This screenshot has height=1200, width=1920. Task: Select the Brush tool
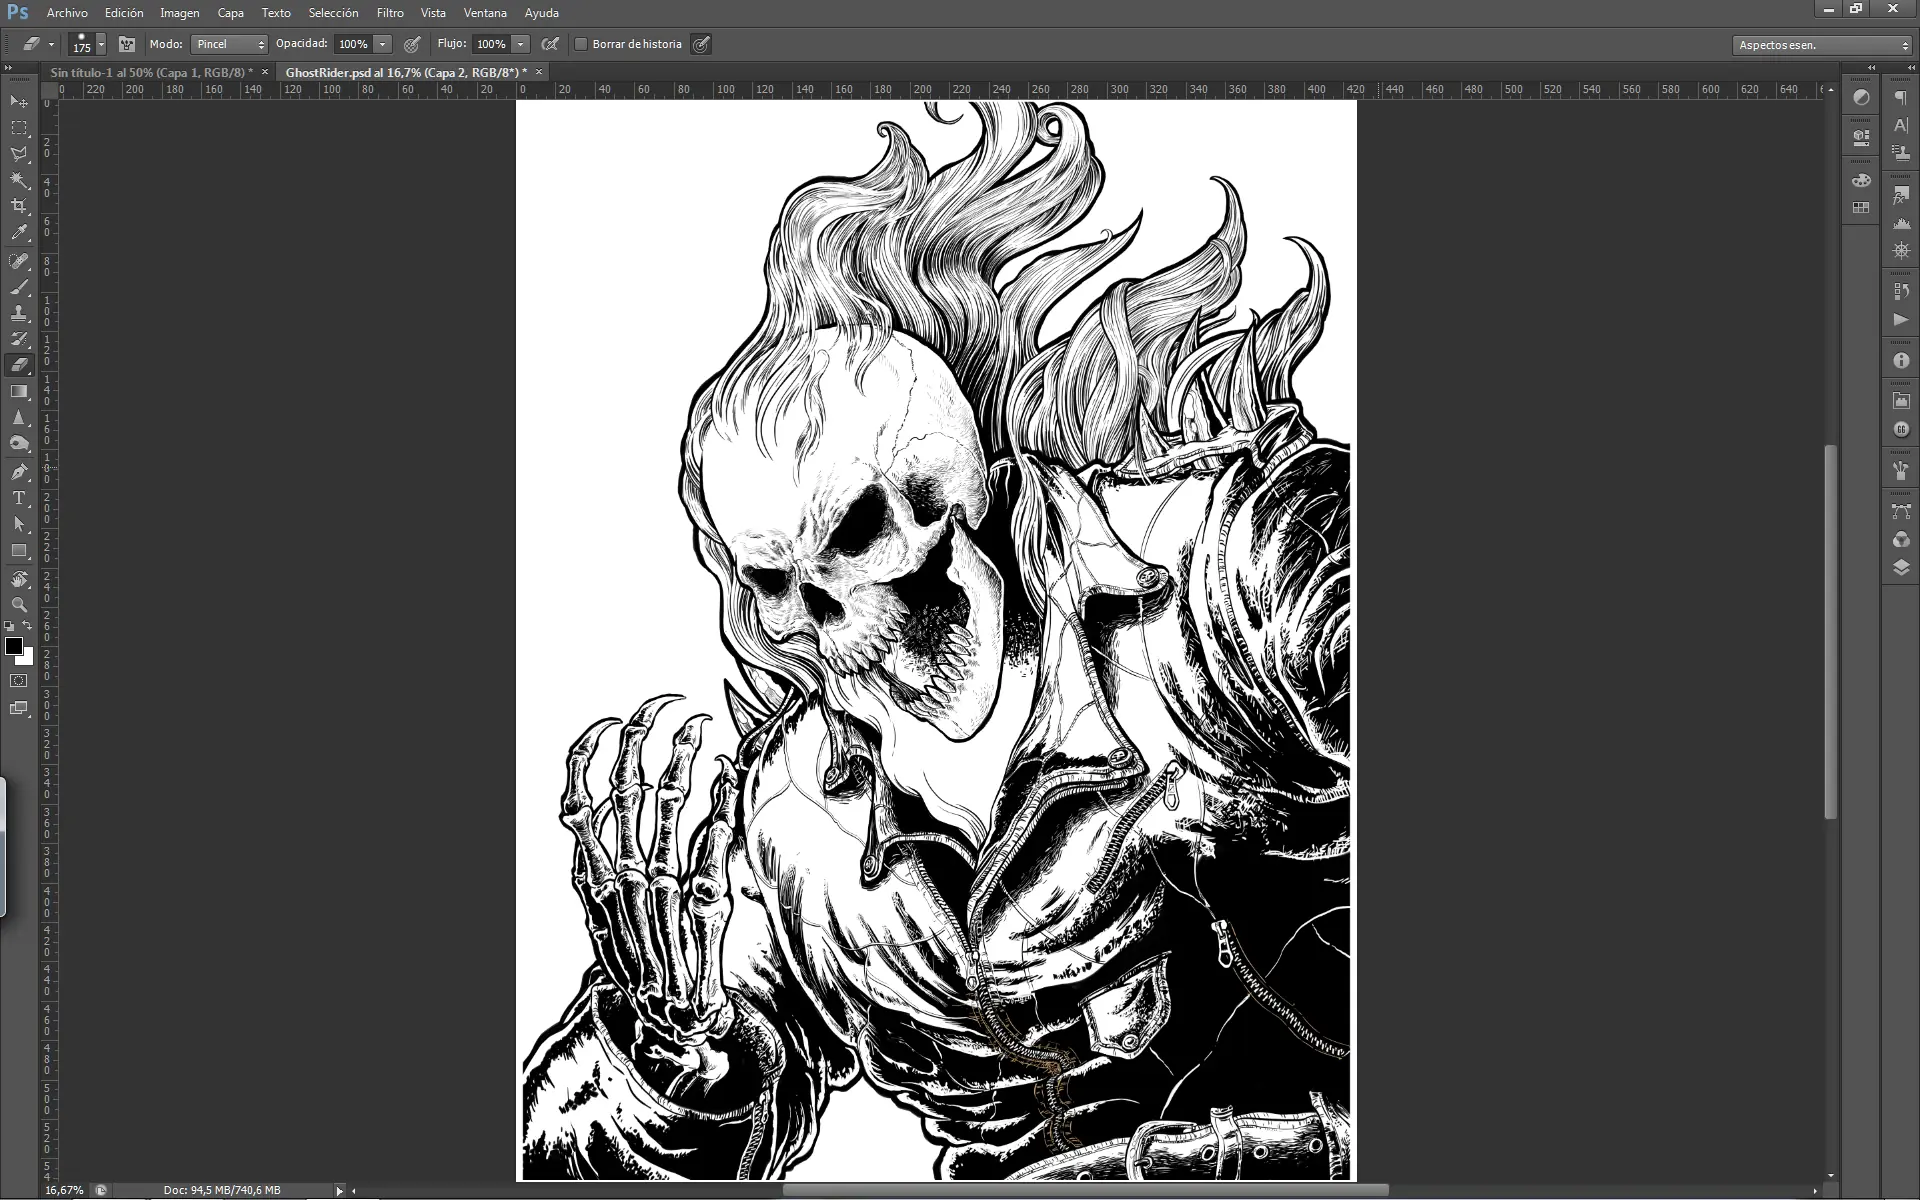[x=19, y=287]
